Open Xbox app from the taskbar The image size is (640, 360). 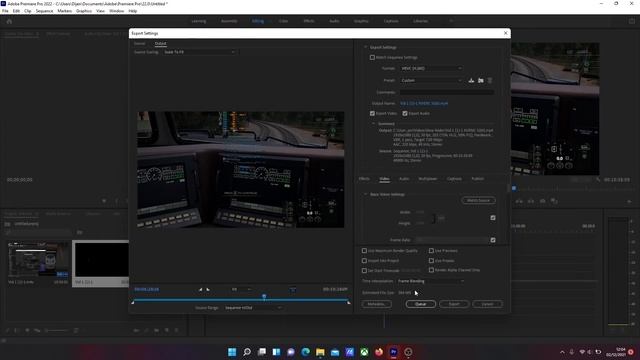click(364, 352)
